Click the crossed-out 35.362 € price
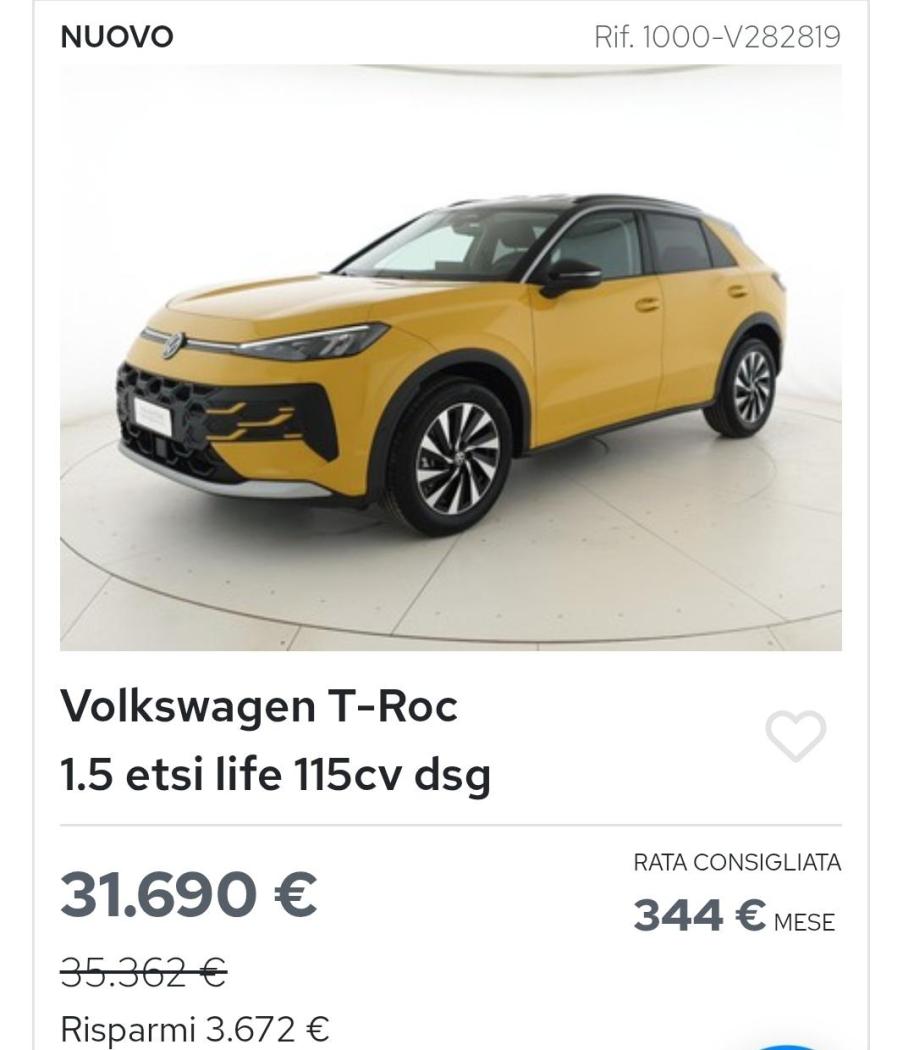The width and height of the screenshot is (914, 1050). click(x=144, y=972)
